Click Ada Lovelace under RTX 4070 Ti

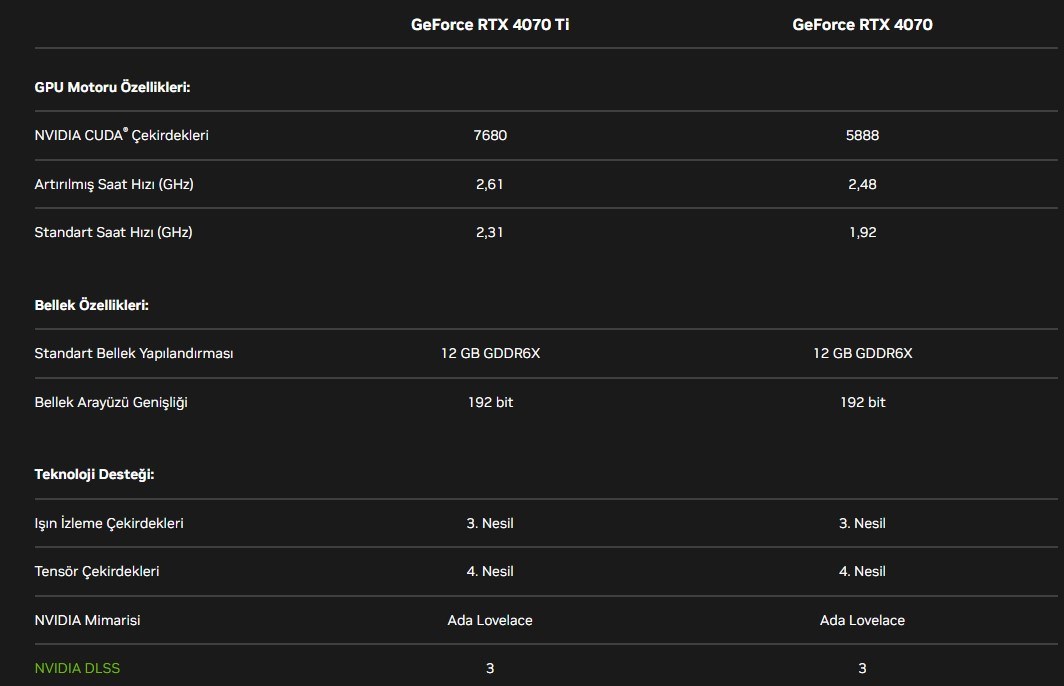[x=490, y=620]
